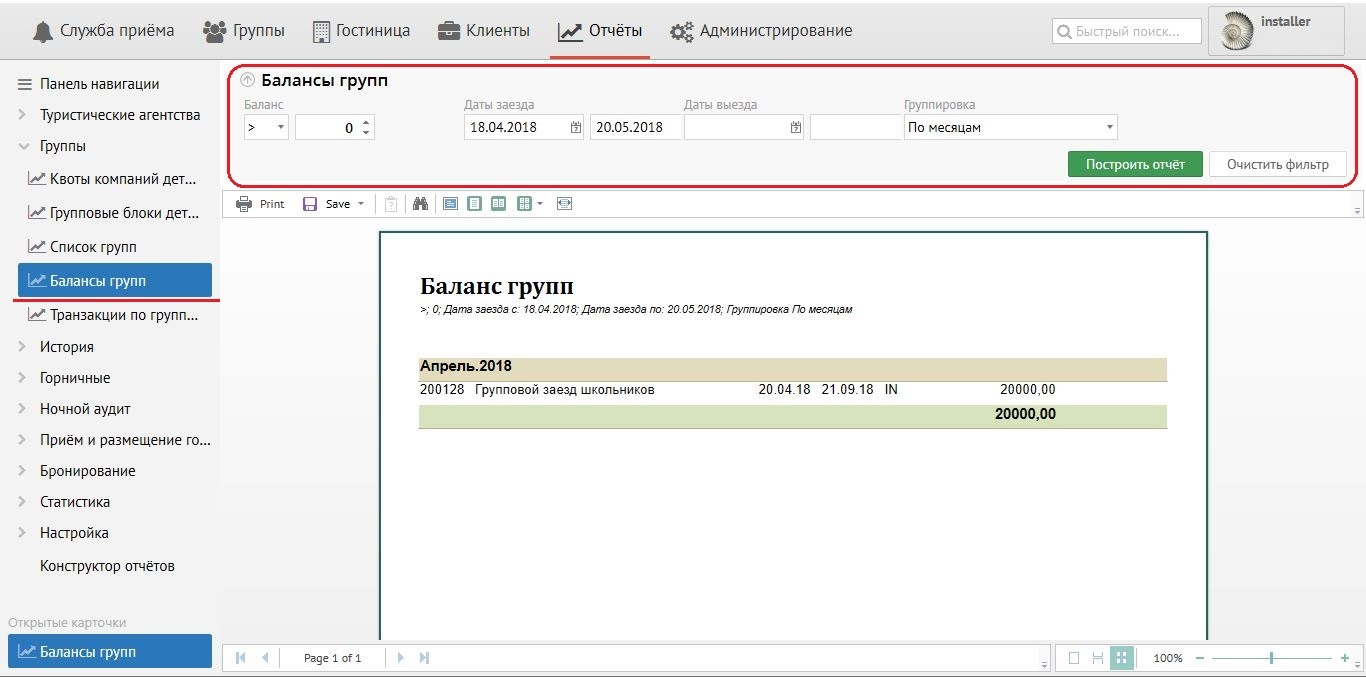Image resolution: width=1366 pixels, height=677 pixels.
Task: Open the Администрирование menu
Action: click(761, 31)
